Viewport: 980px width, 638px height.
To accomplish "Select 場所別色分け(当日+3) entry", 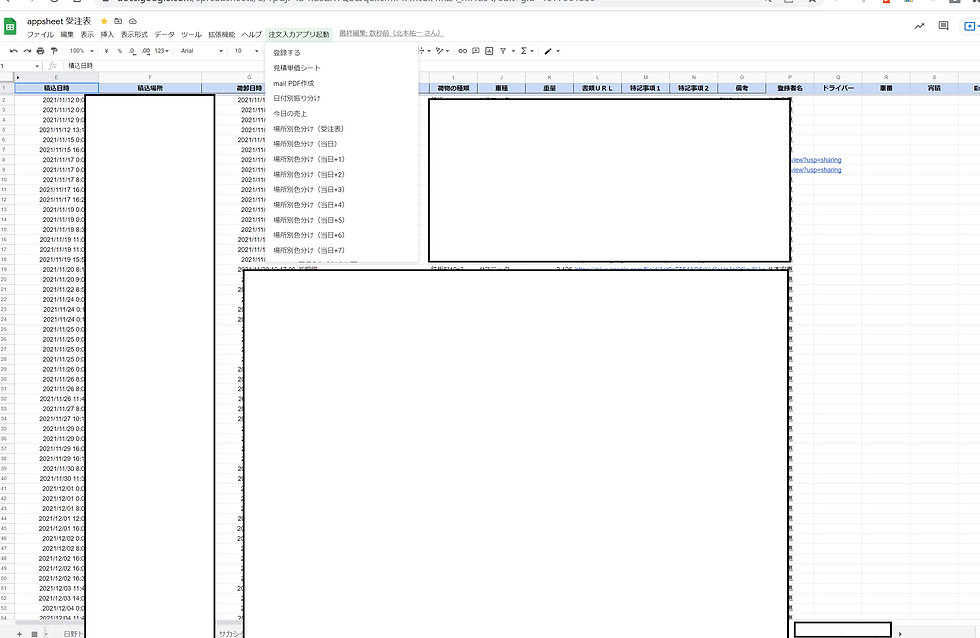I will click(x=309, y=189).
